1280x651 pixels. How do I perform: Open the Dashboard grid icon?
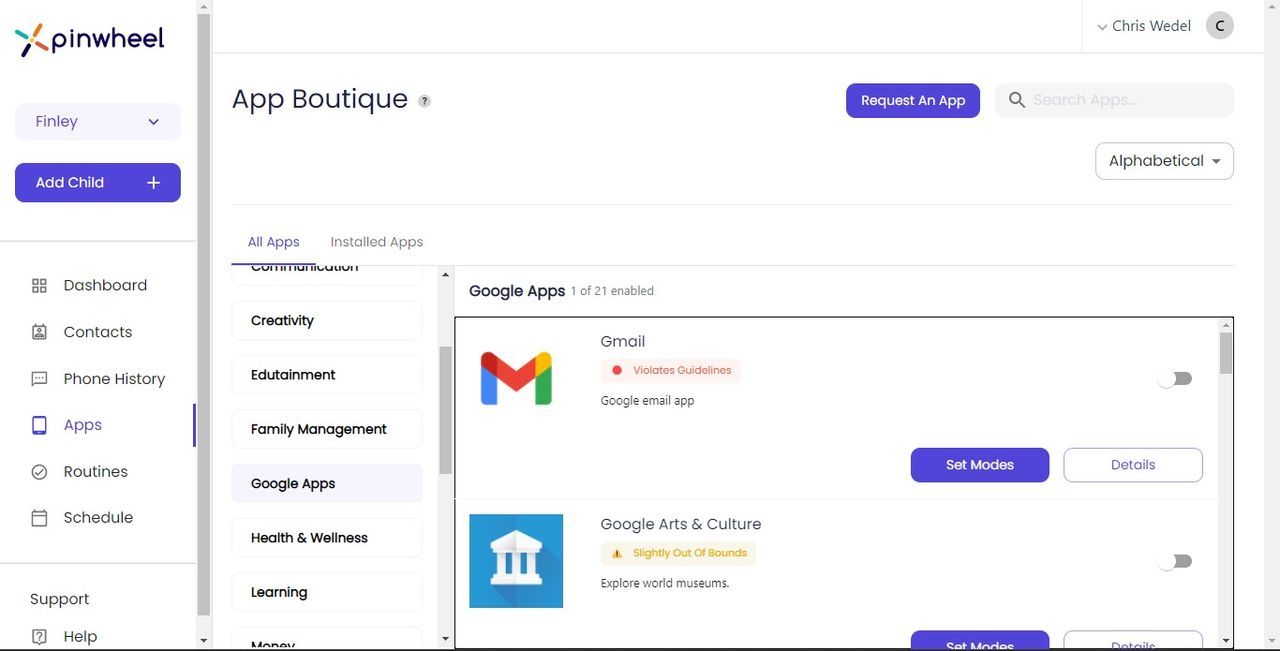pos(40,286)
